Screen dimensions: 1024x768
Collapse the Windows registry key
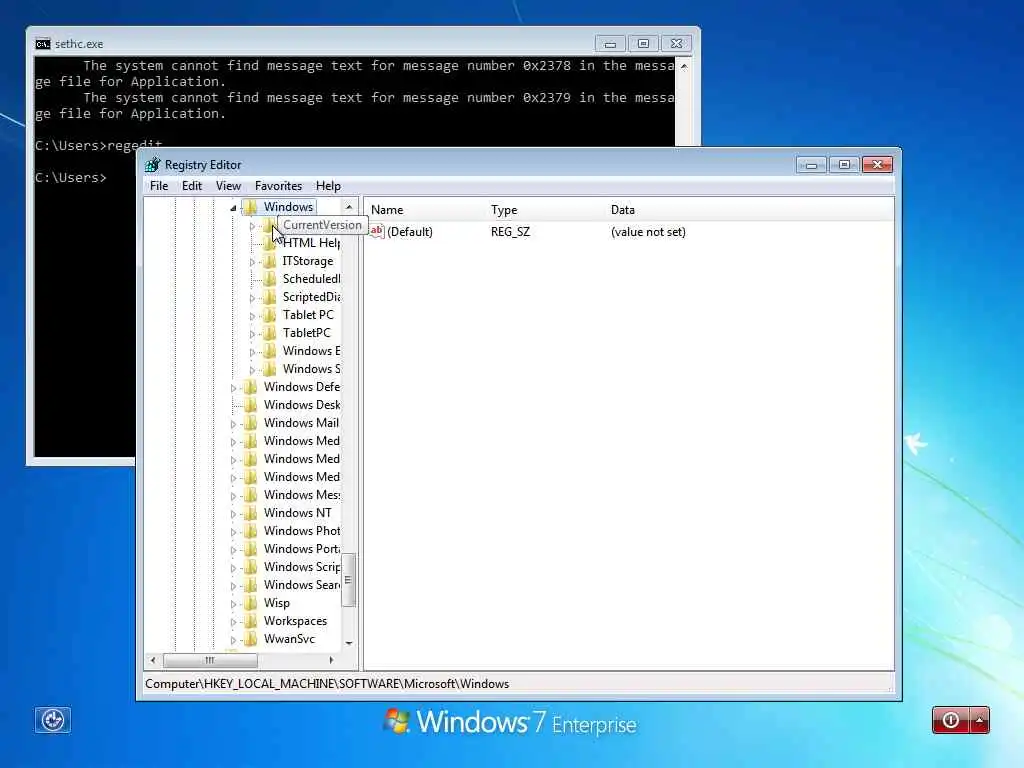coord(233,208)
